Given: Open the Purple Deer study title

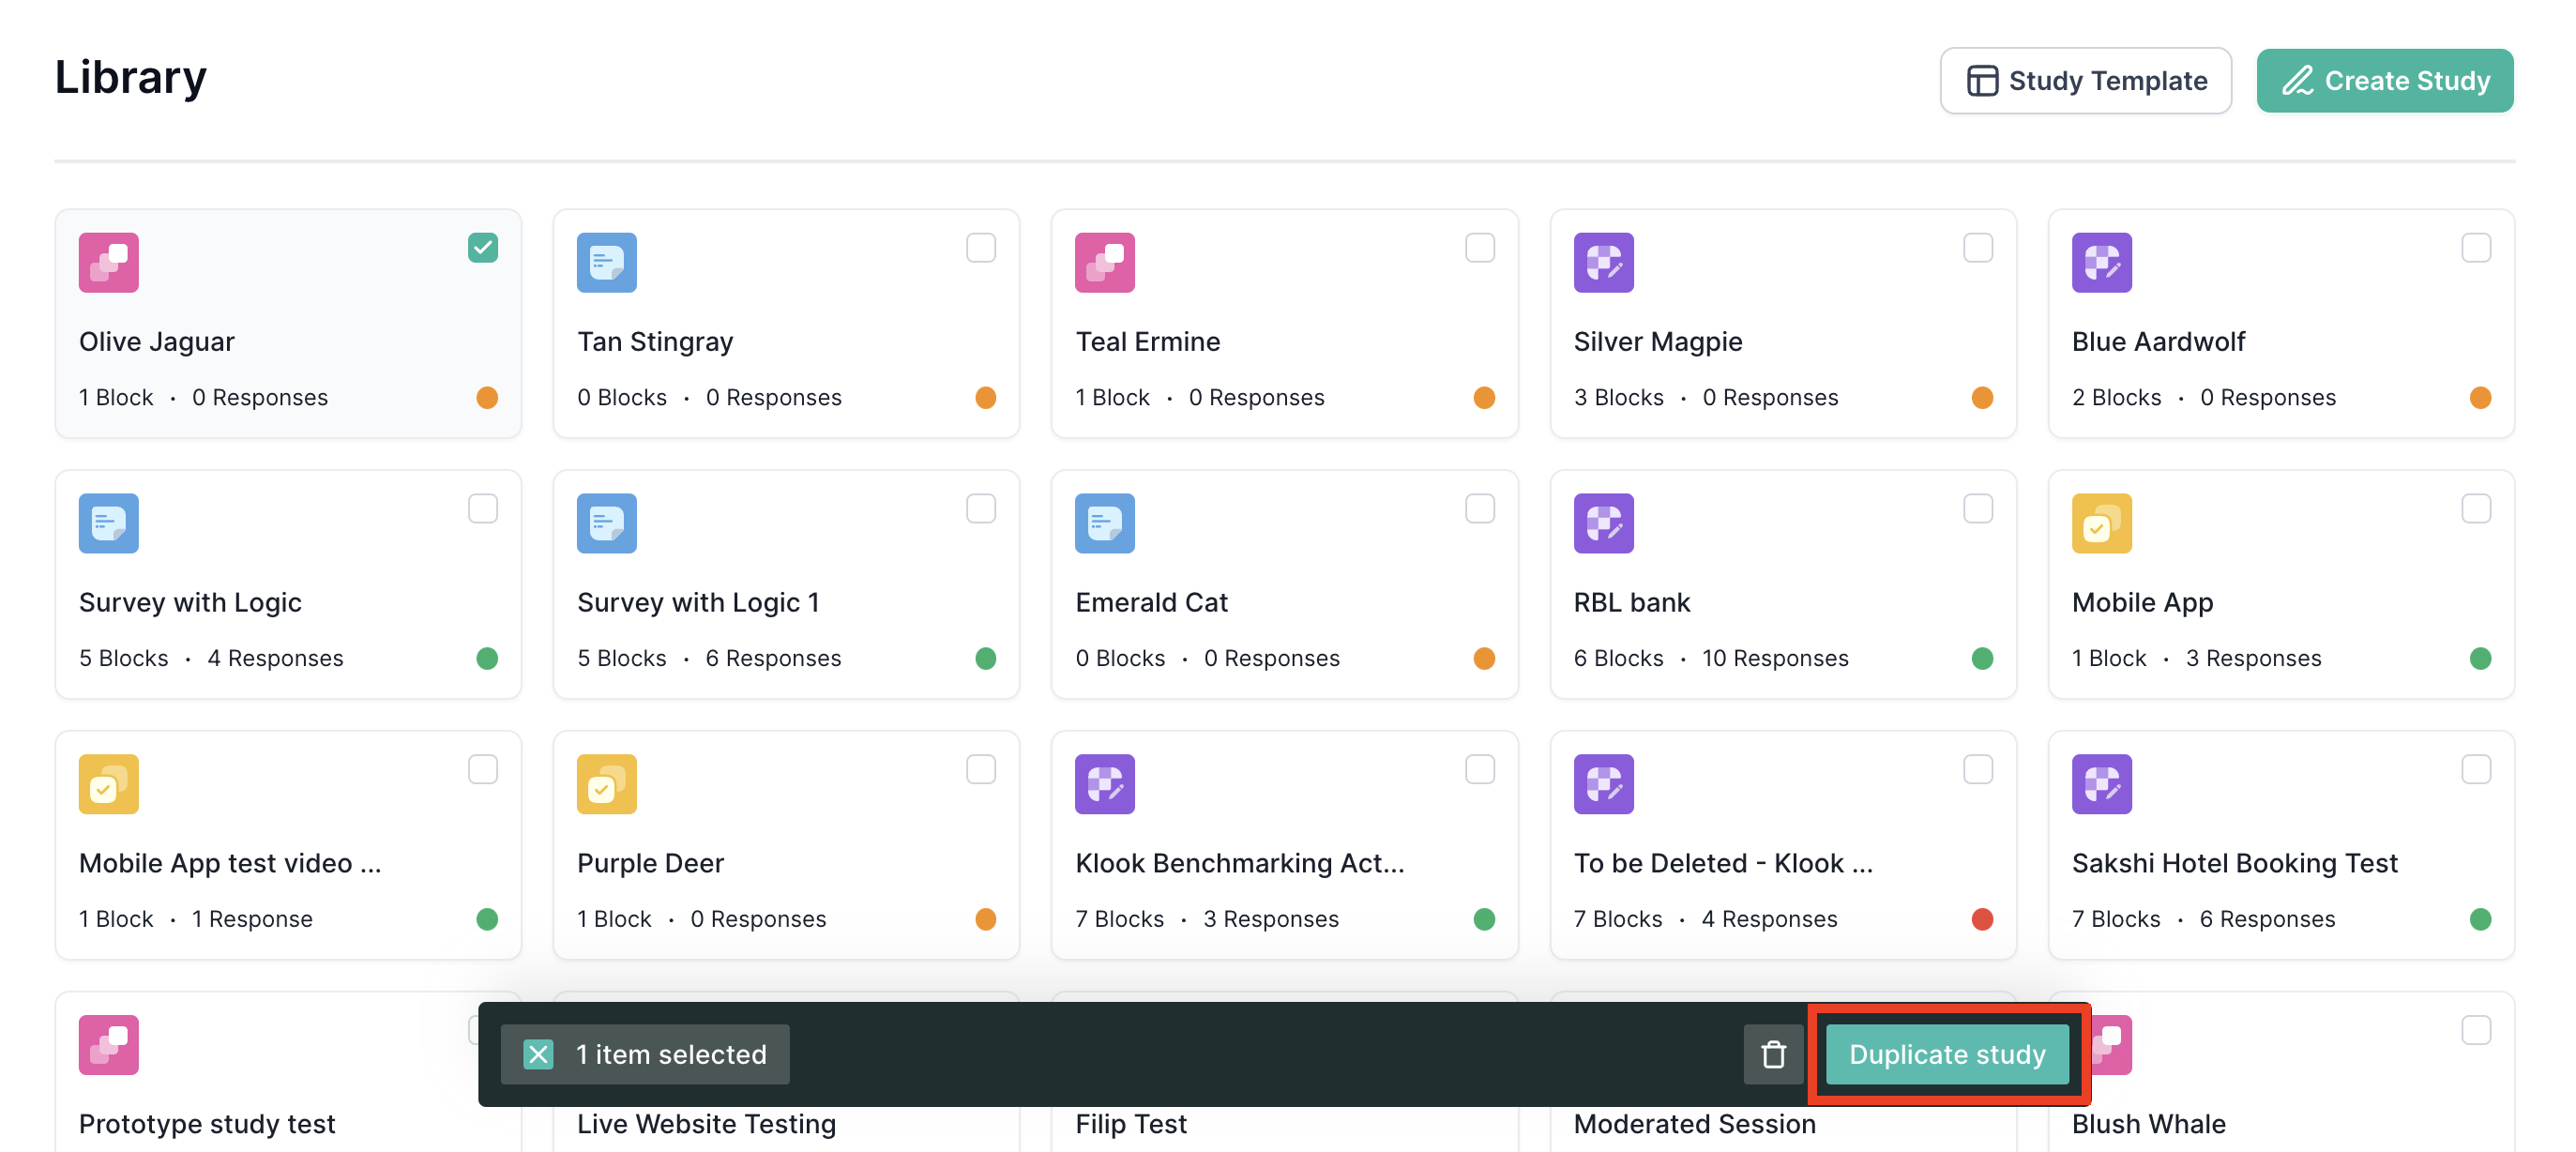Looking at the screenshot, I should (650, 863).
